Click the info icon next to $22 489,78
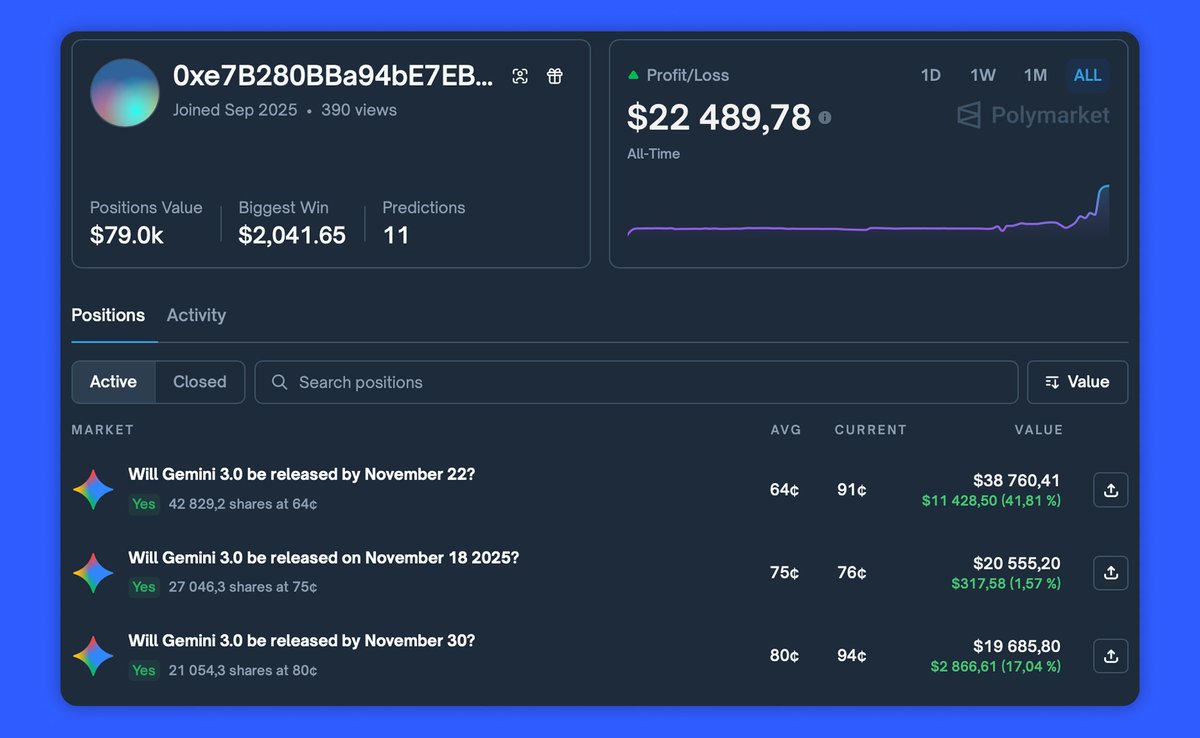This screenshot has height=738, width=1200. [x=825, y=117]
